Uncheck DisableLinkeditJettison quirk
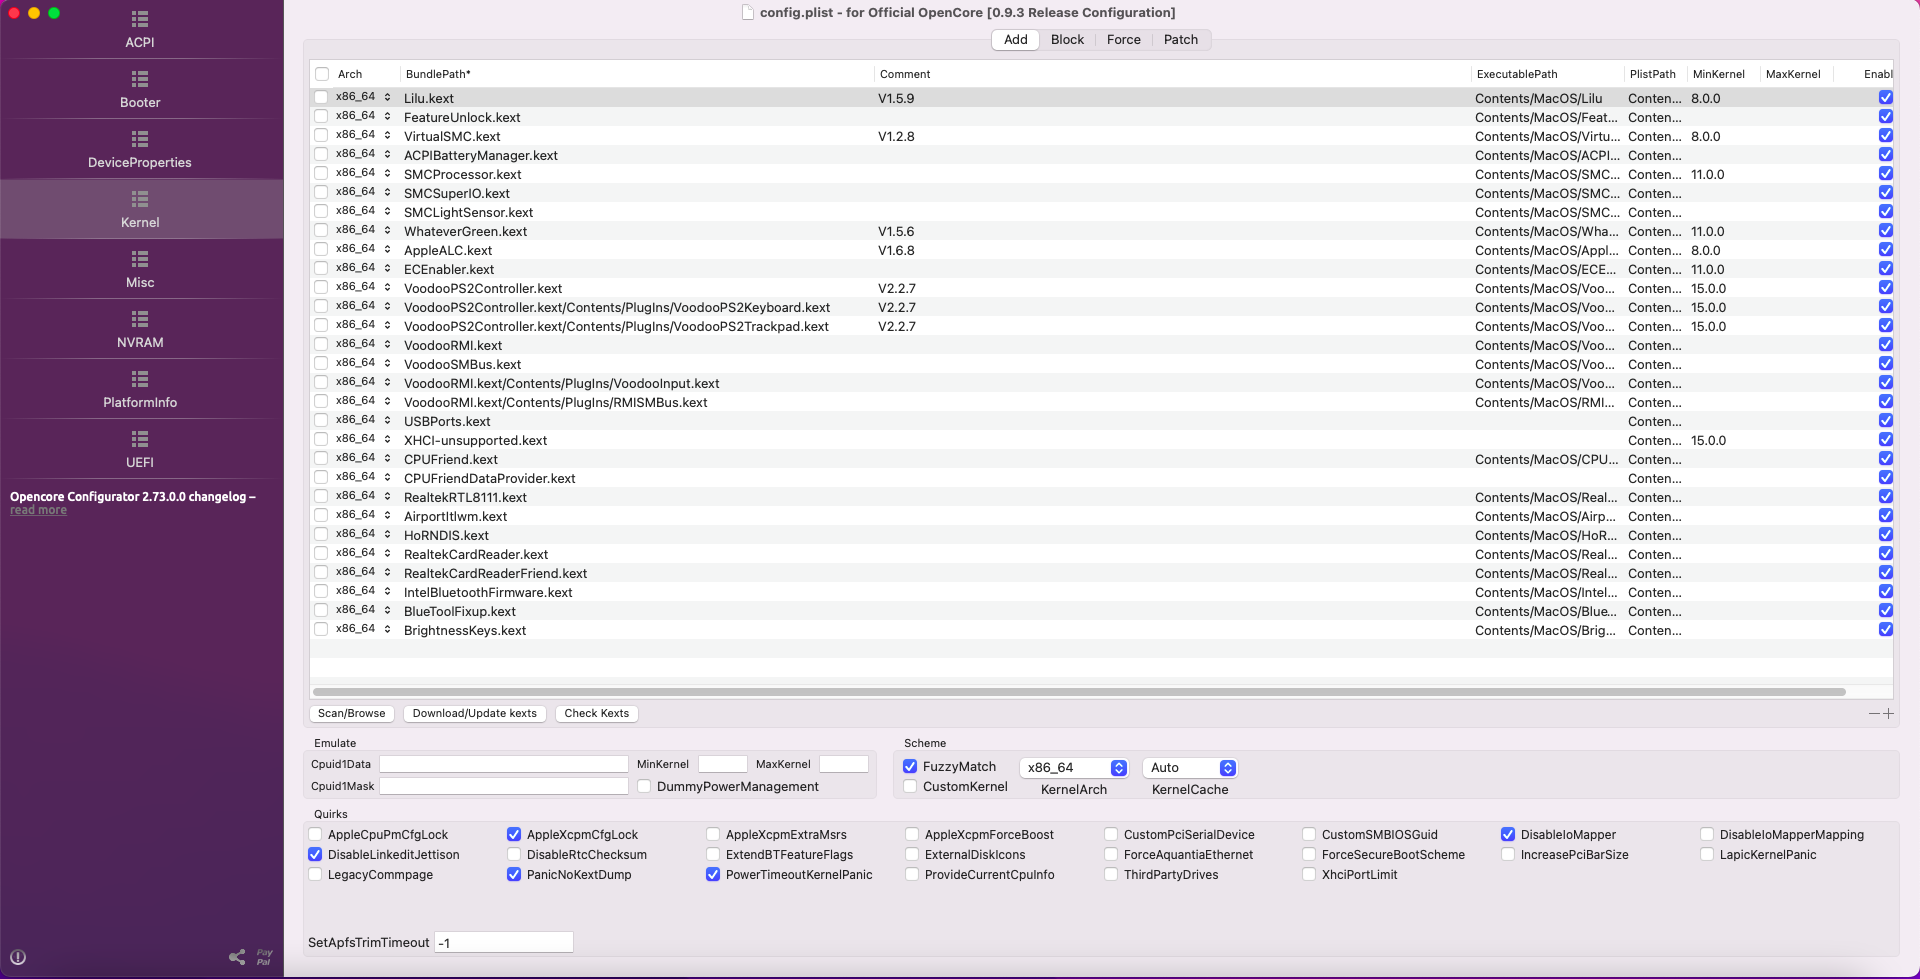The height and width of the screenshot is (979, 1920). coord(315,854)
